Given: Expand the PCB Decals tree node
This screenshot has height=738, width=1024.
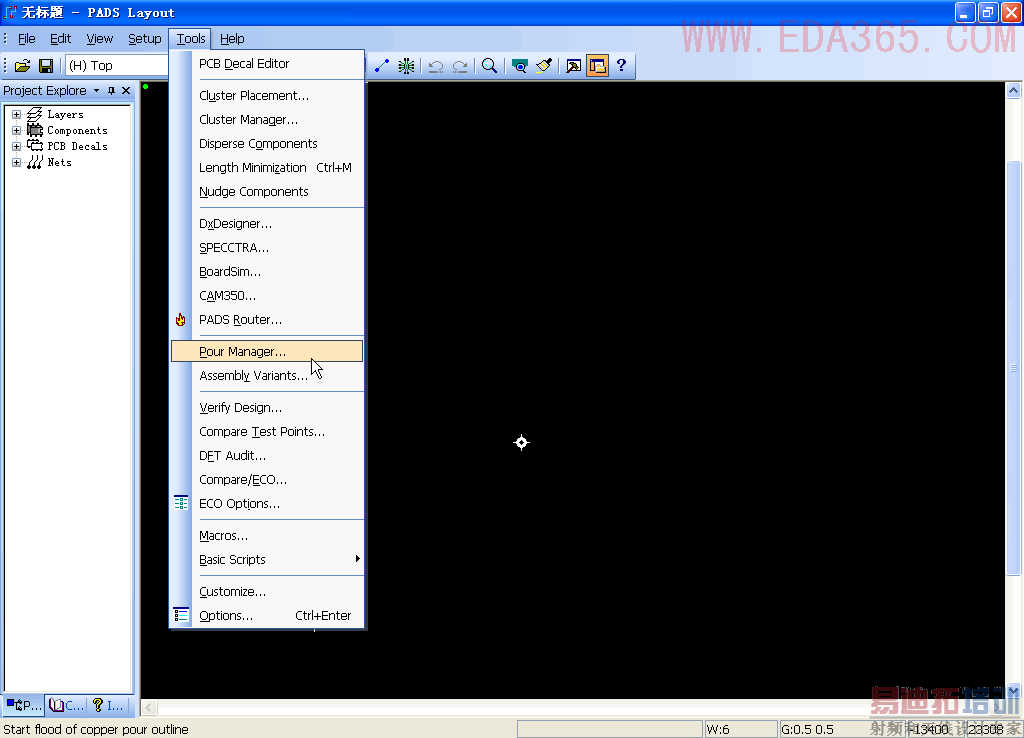Looking at the screenshot, I should (x=17, y=146).
